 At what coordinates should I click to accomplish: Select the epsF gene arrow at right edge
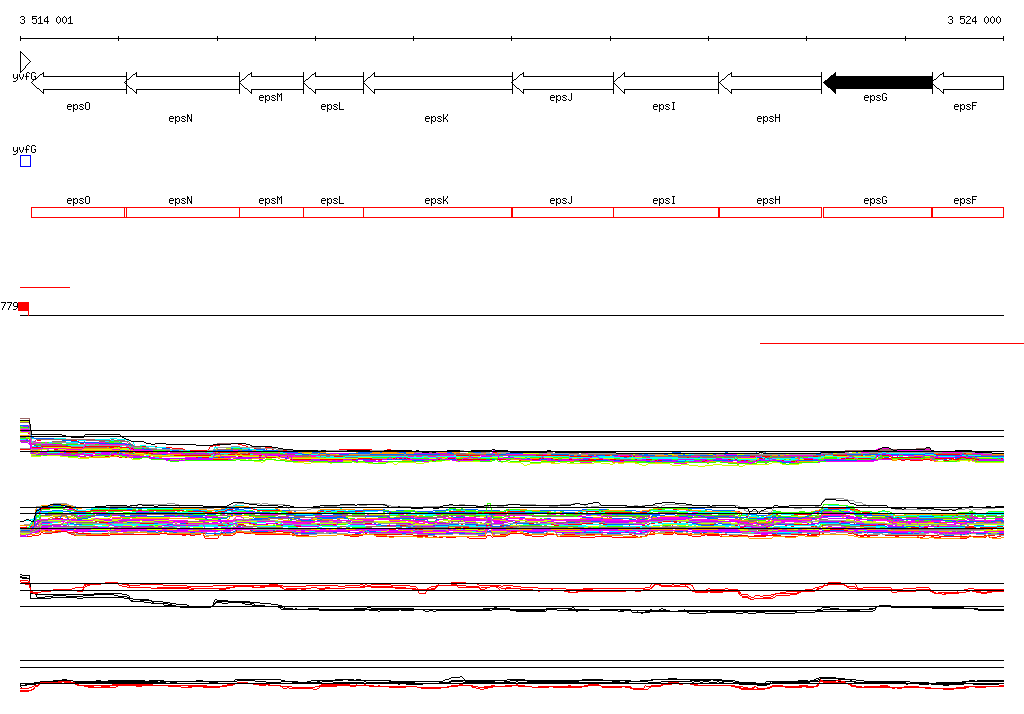(x=968, y=83)
